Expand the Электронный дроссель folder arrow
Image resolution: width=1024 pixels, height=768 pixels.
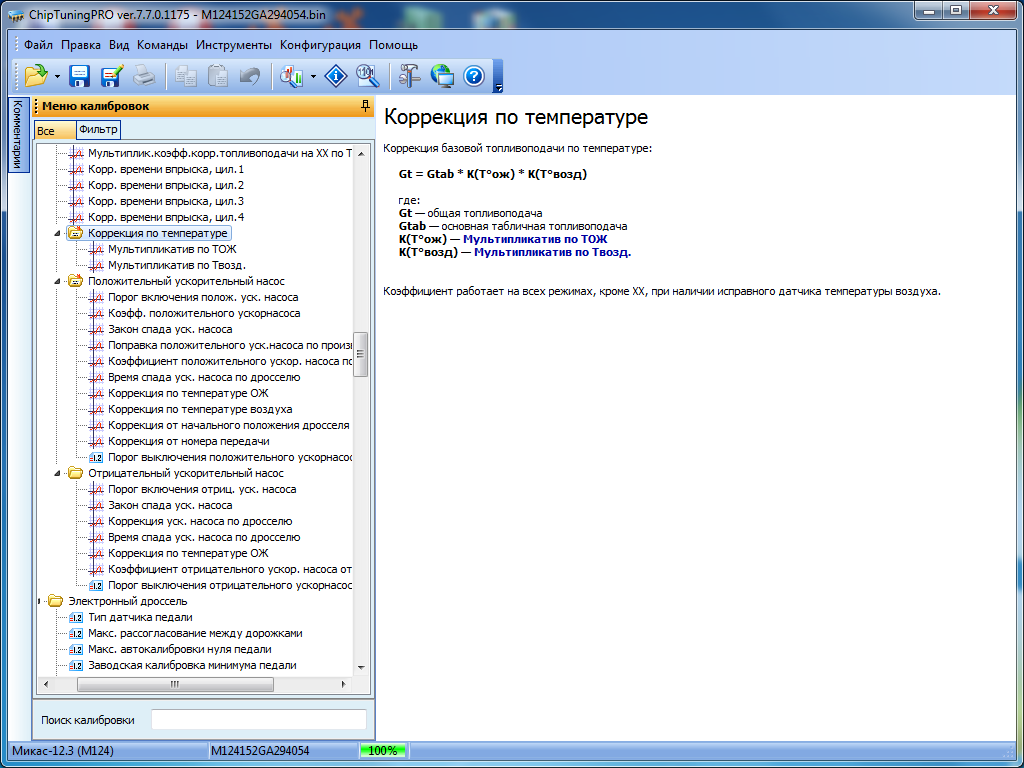pos(40,601)
